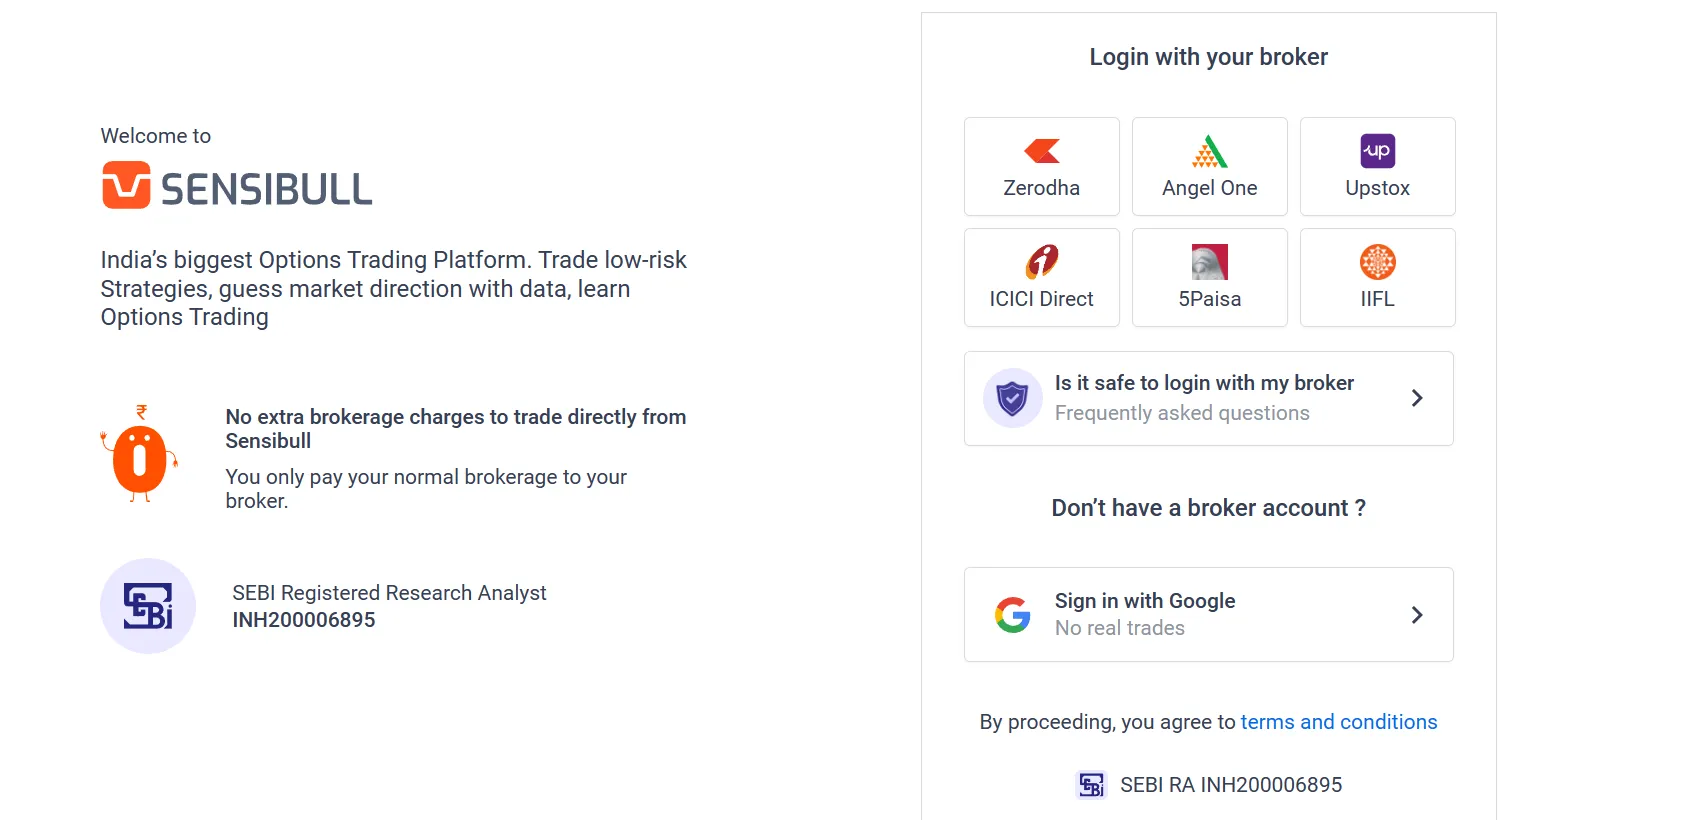Select the IIFL label

(x=1377, y=299)
